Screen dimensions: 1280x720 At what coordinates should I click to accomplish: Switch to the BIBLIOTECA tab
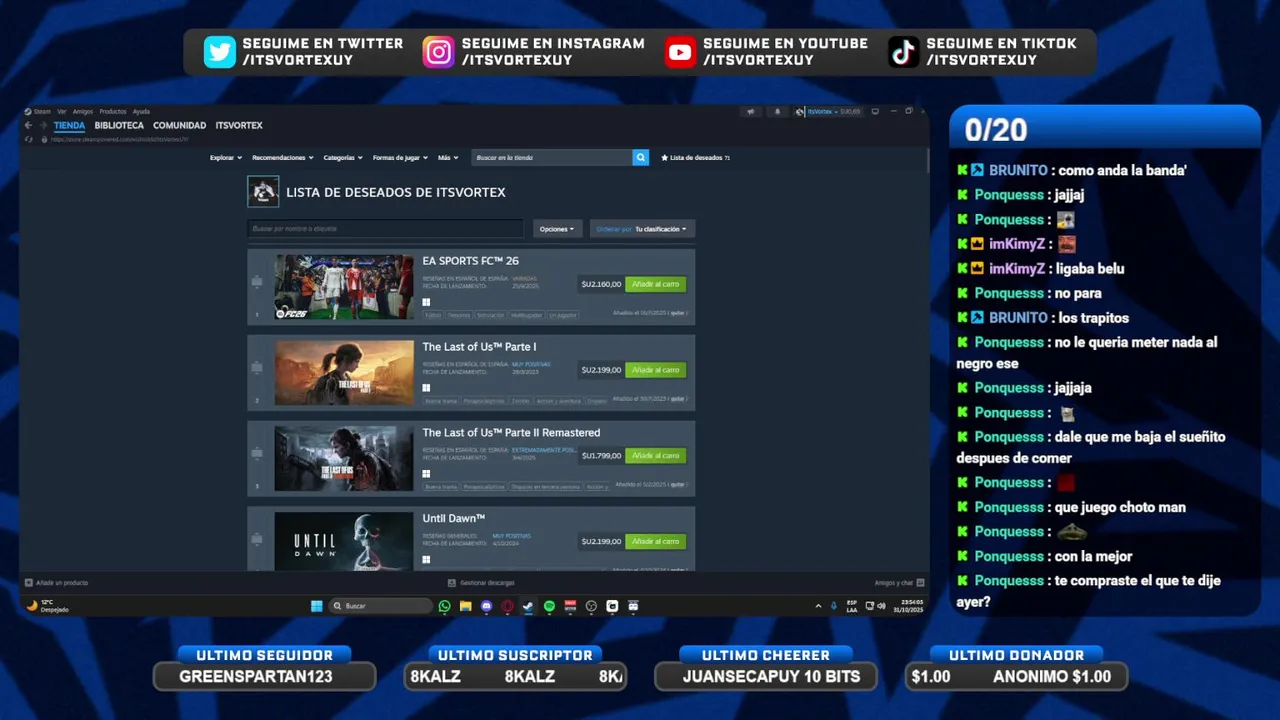pos(119,125)
